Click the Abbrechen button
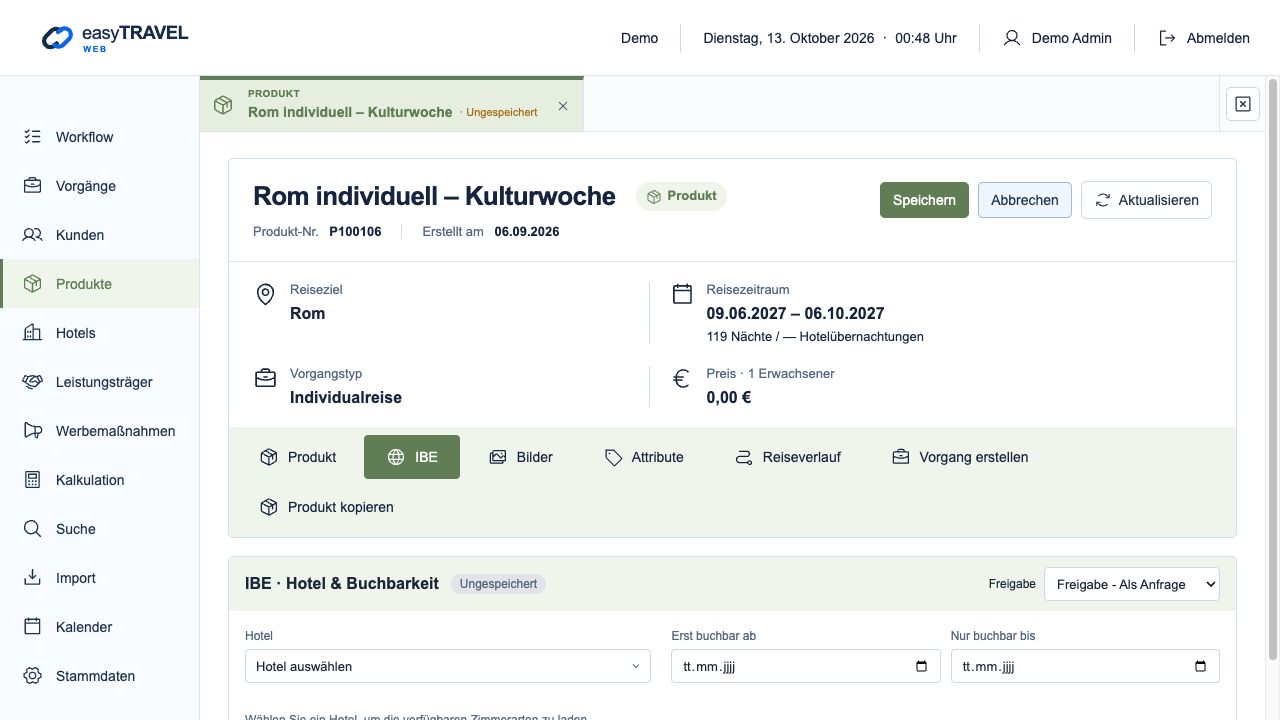 point(1025,200)
